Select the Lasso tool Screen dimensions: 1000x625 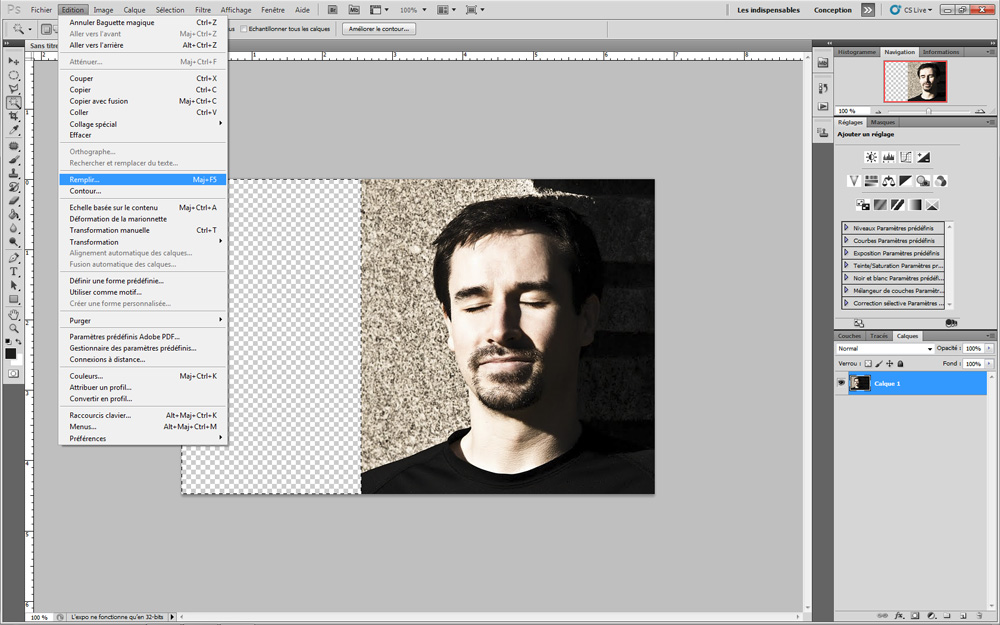(14, 89)
